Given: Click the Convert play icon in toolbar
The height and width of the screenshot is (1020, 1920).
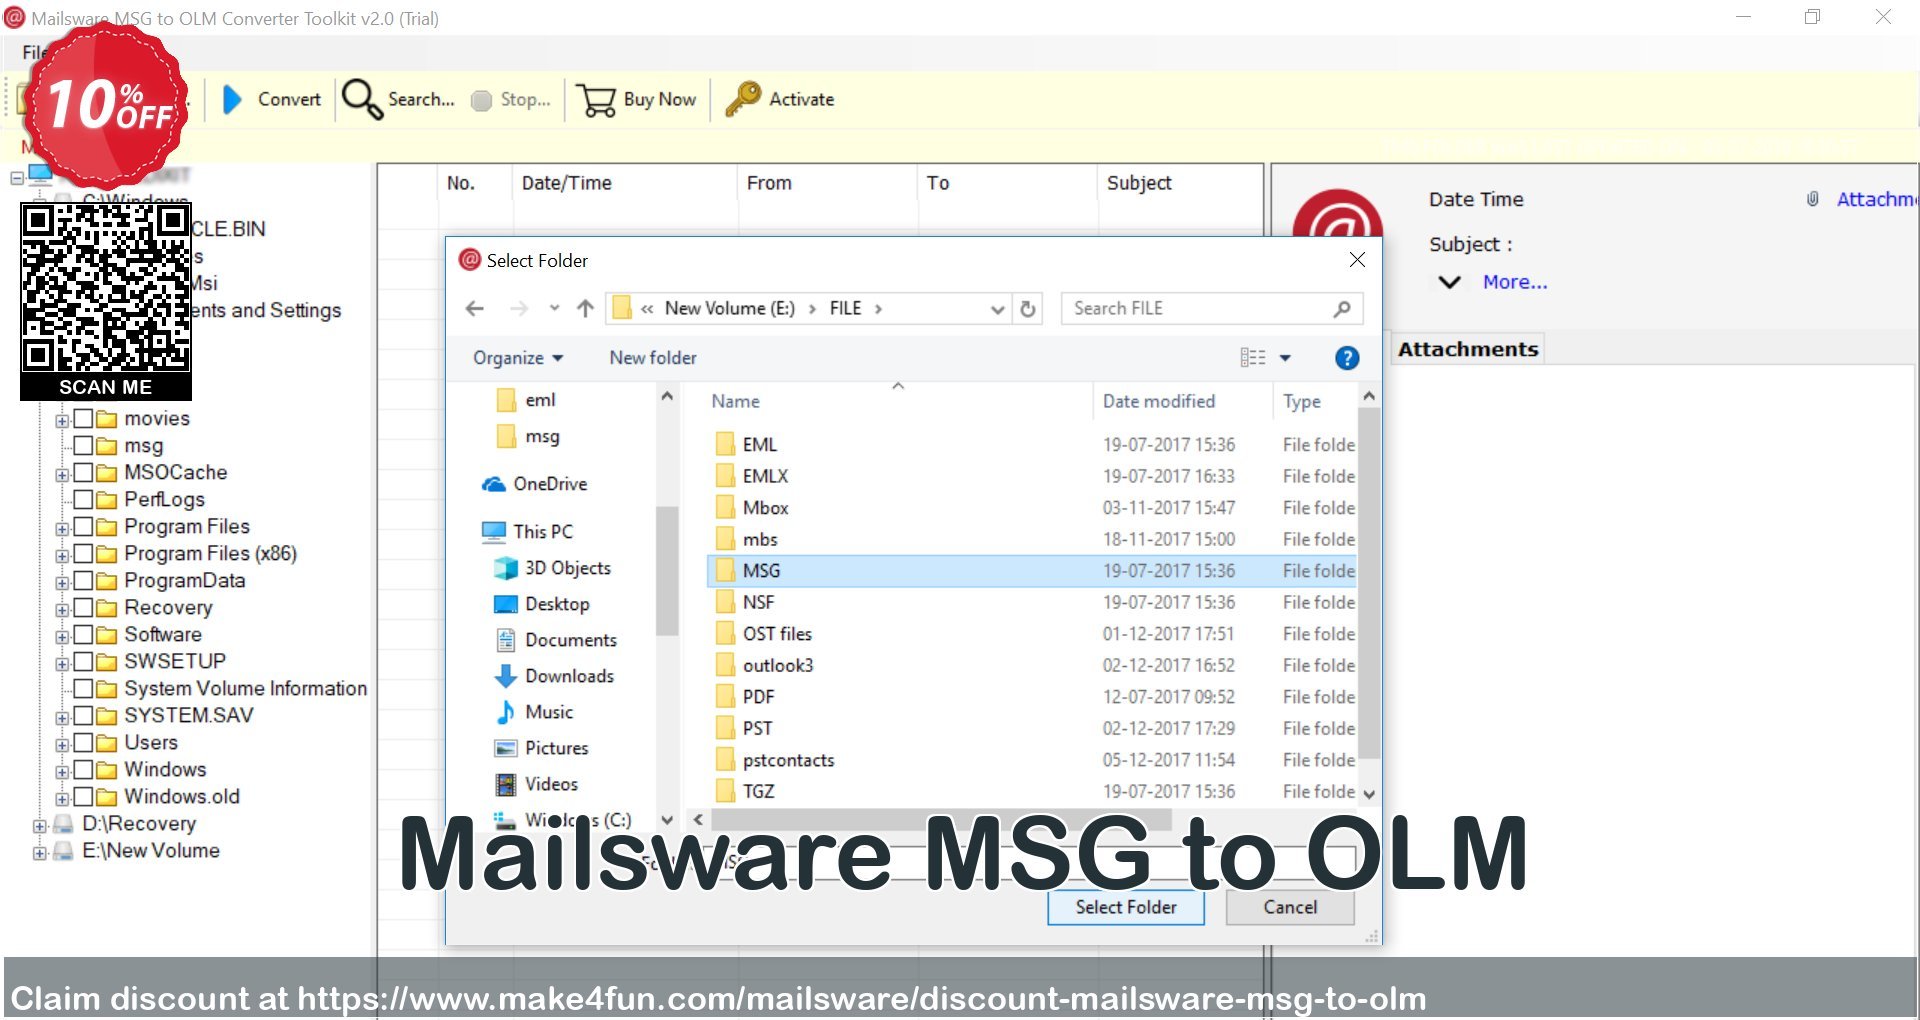Looking at the screenshot, I should tap(232, 99).
